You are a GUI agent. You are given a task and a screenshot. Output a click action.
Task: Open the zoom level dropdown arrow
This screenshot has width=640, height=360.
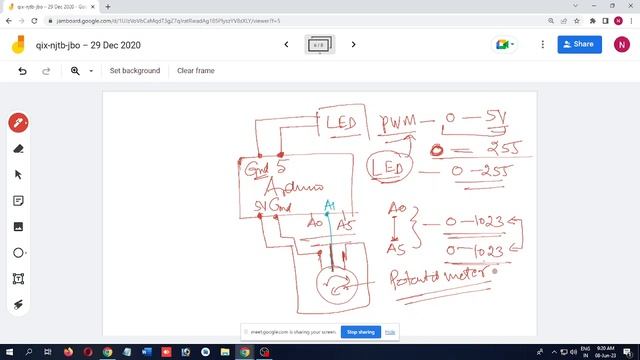91,71
